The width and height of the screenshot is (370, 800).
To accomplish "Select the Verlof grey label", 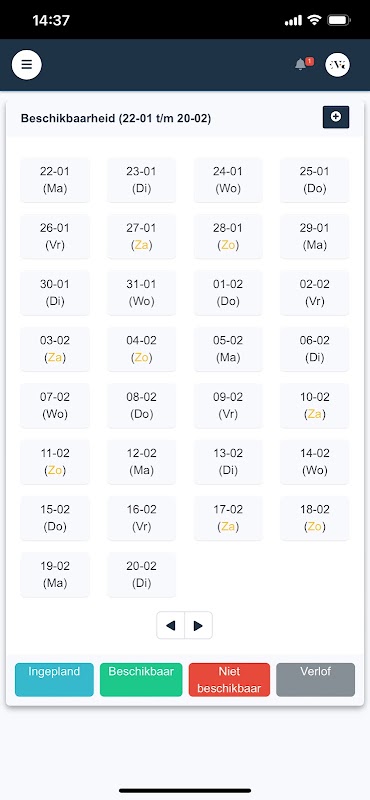I will (315, 680).
